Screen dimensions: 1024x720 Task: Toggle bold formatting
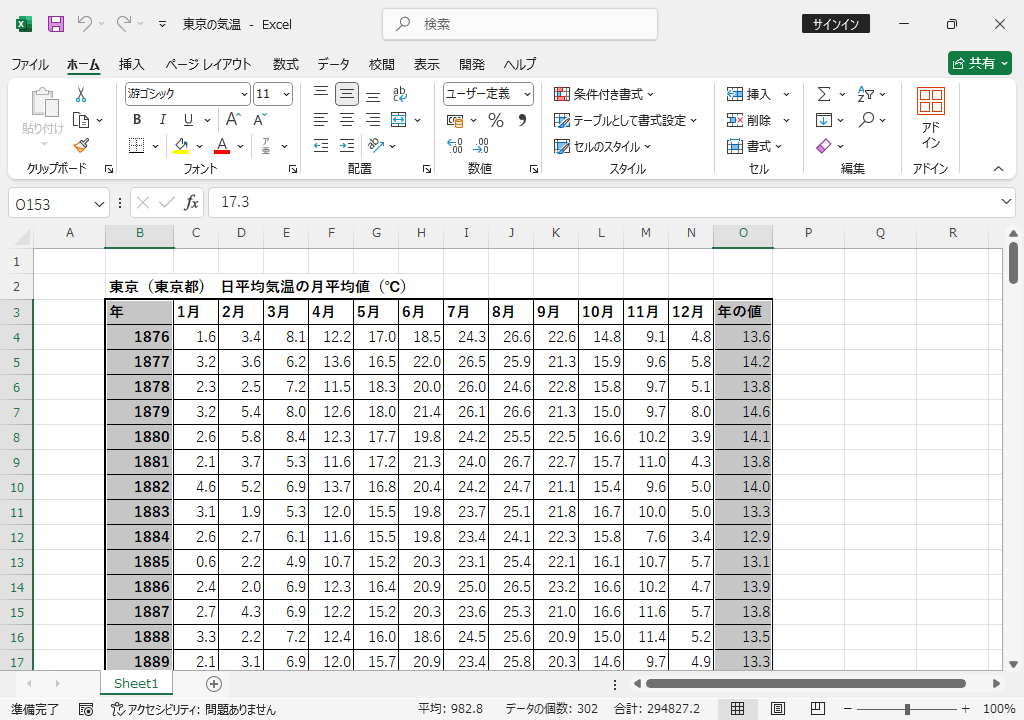136,120
